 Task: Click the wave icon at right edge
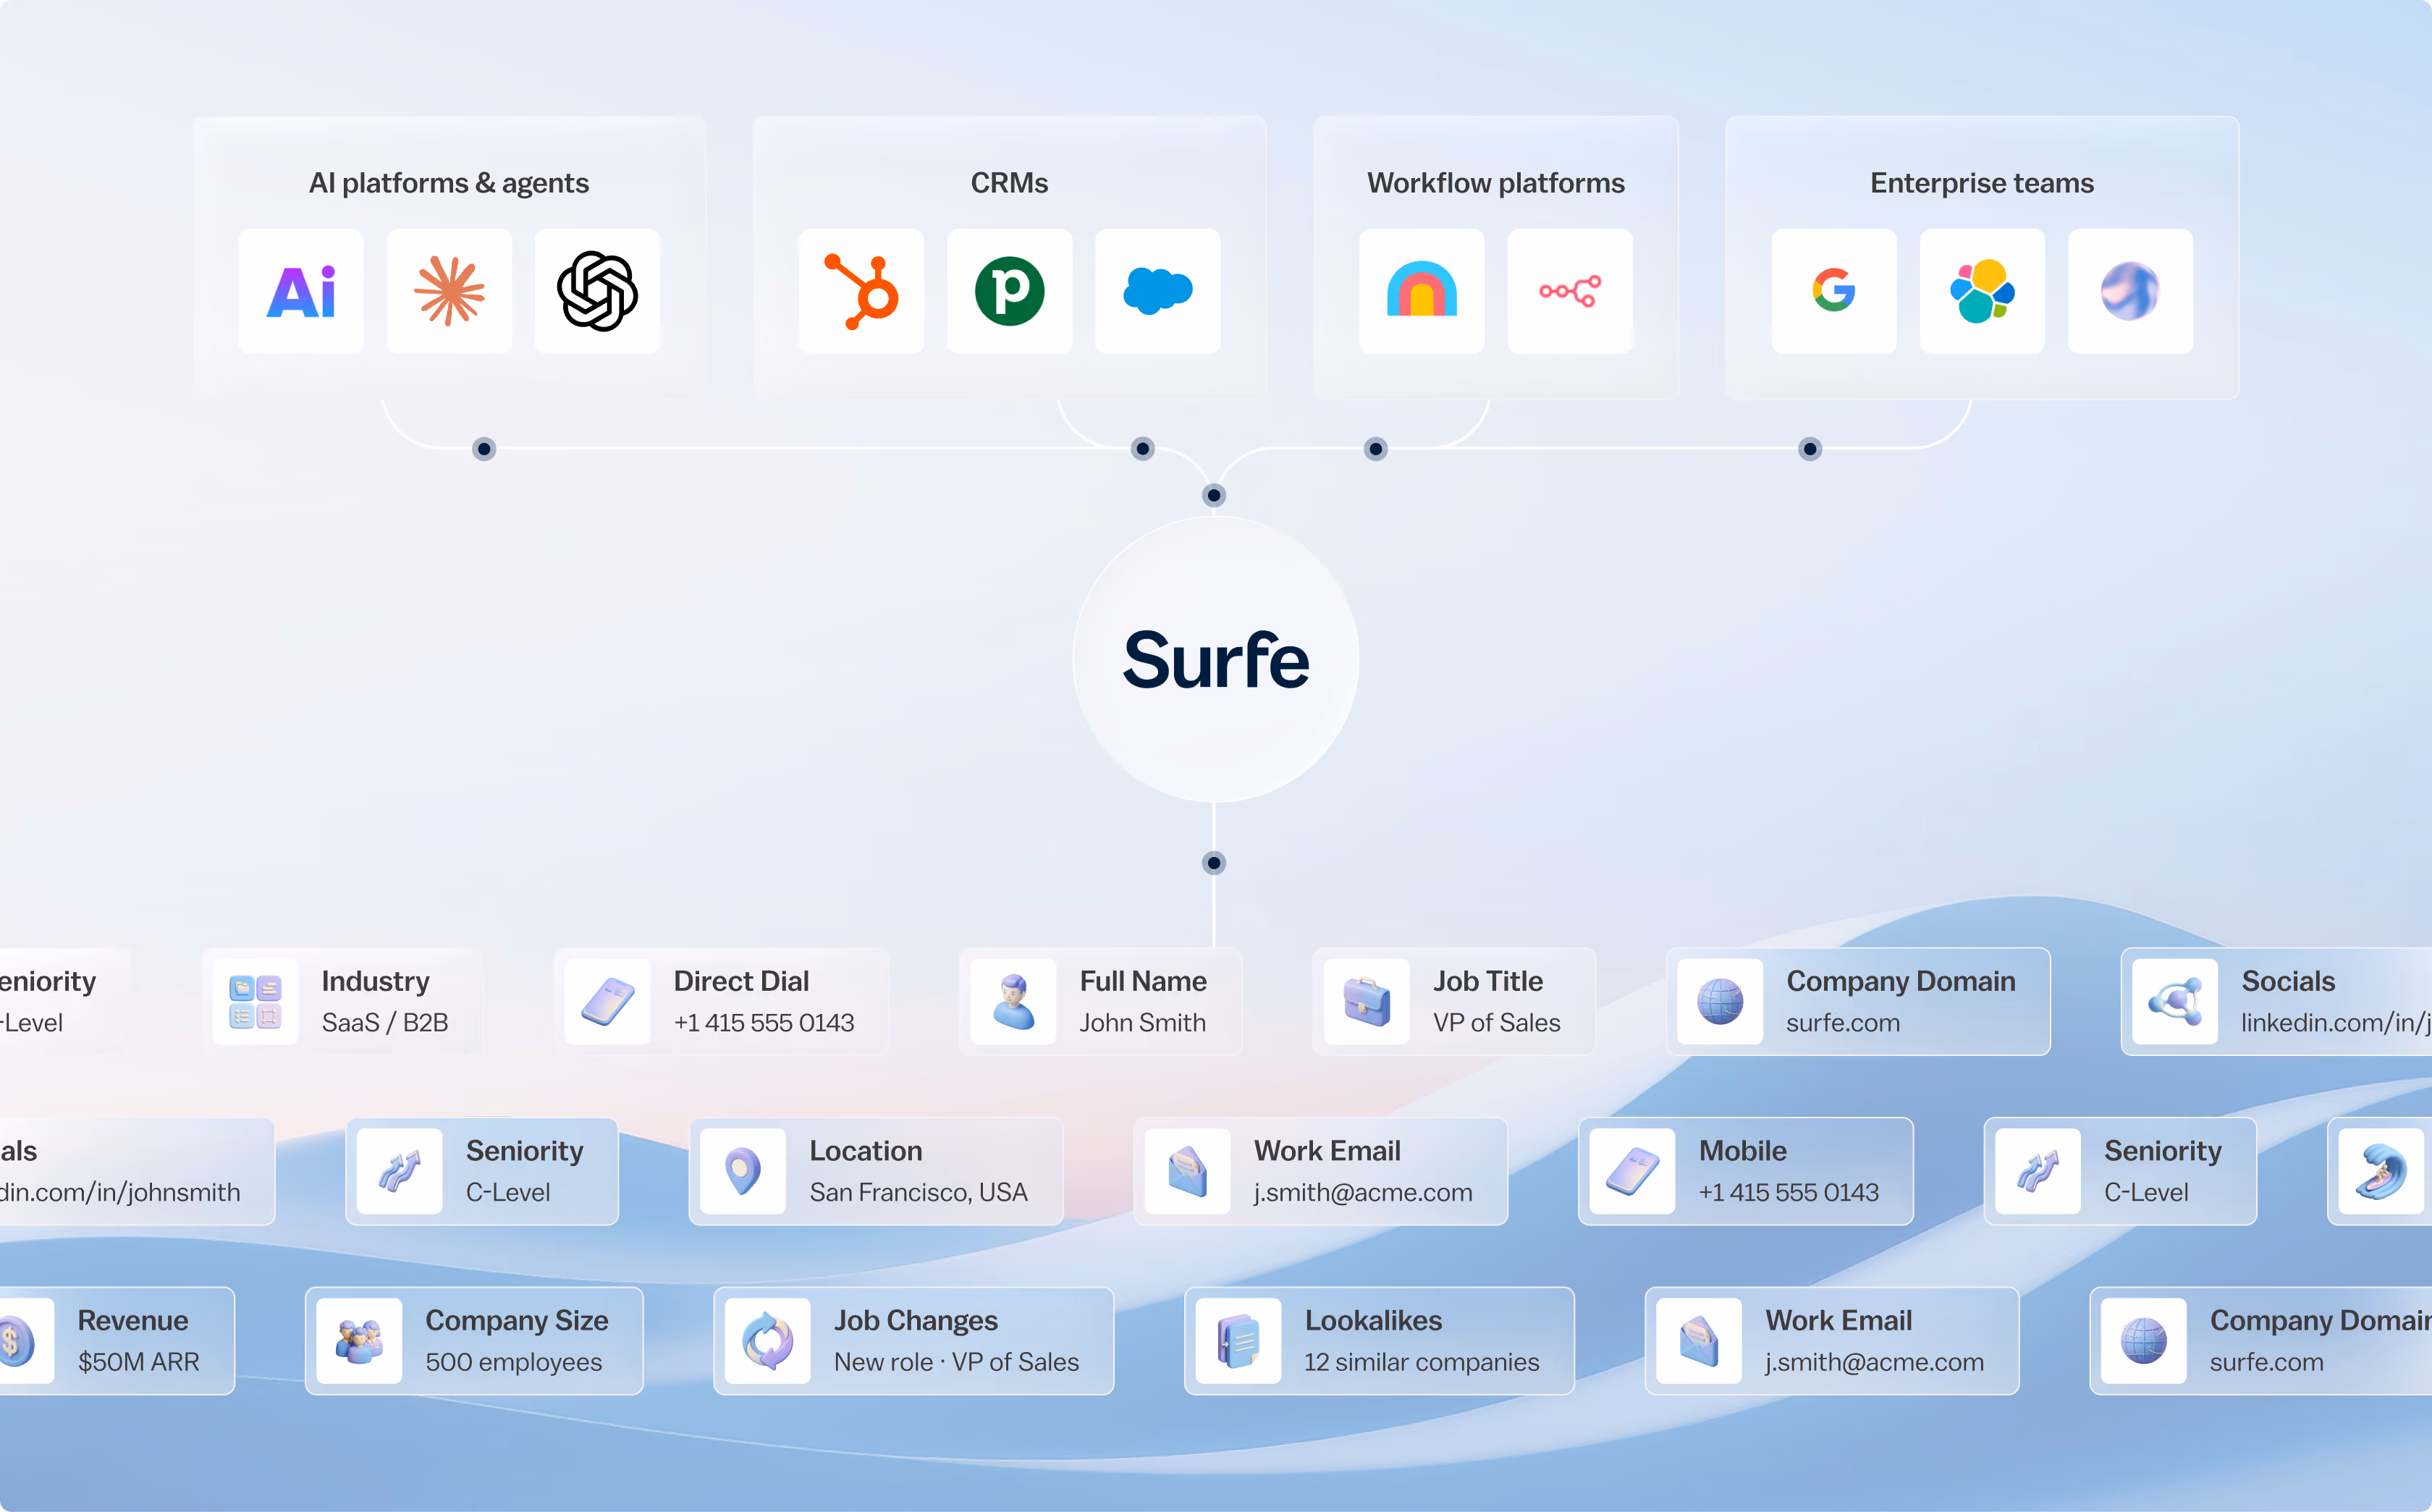pyautogui.click(x=2382, y=1172)
